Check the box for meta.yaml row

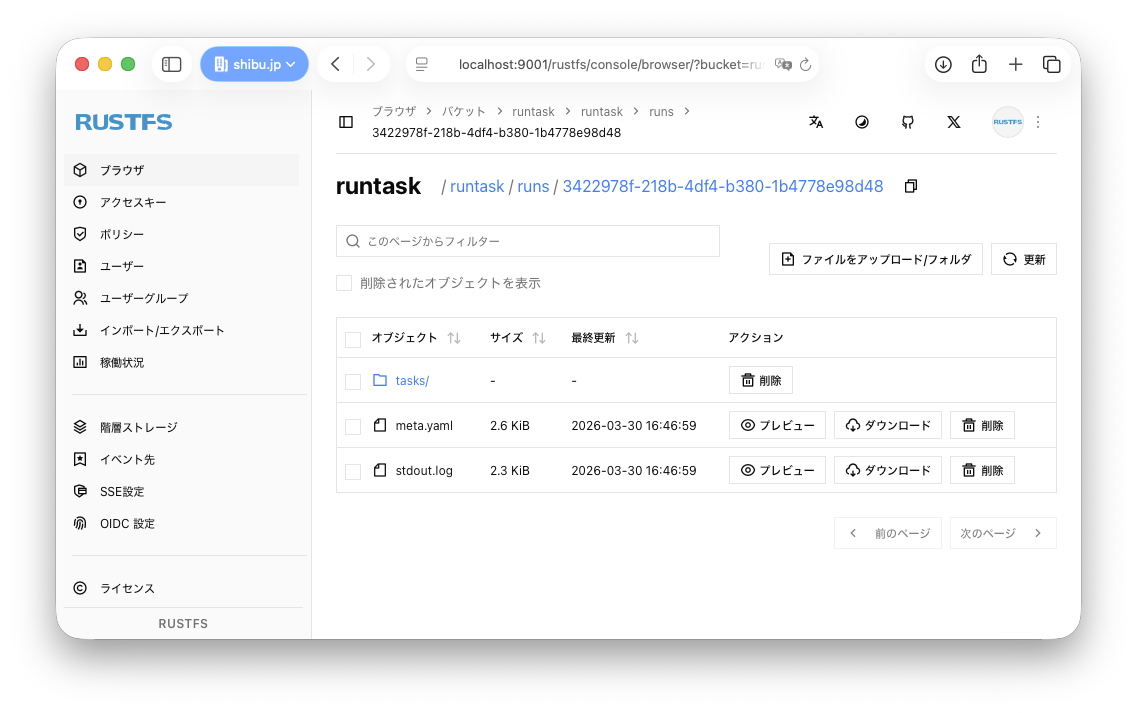353,426
